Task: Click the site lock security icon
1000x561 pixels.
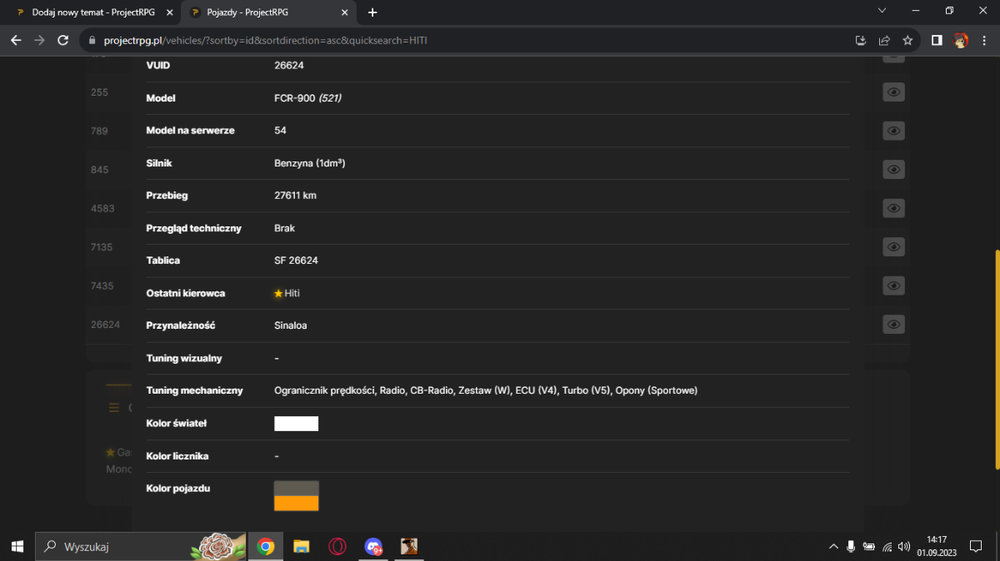Action: pyautogui.click(x=92, y=40)
